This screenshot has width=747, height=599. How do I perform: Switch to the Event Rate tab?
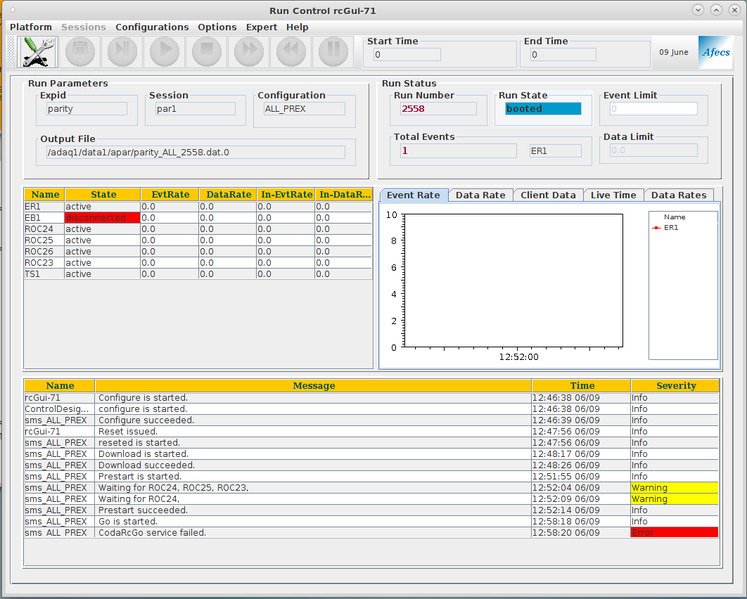pyautogui.click(x=414, y=195)
